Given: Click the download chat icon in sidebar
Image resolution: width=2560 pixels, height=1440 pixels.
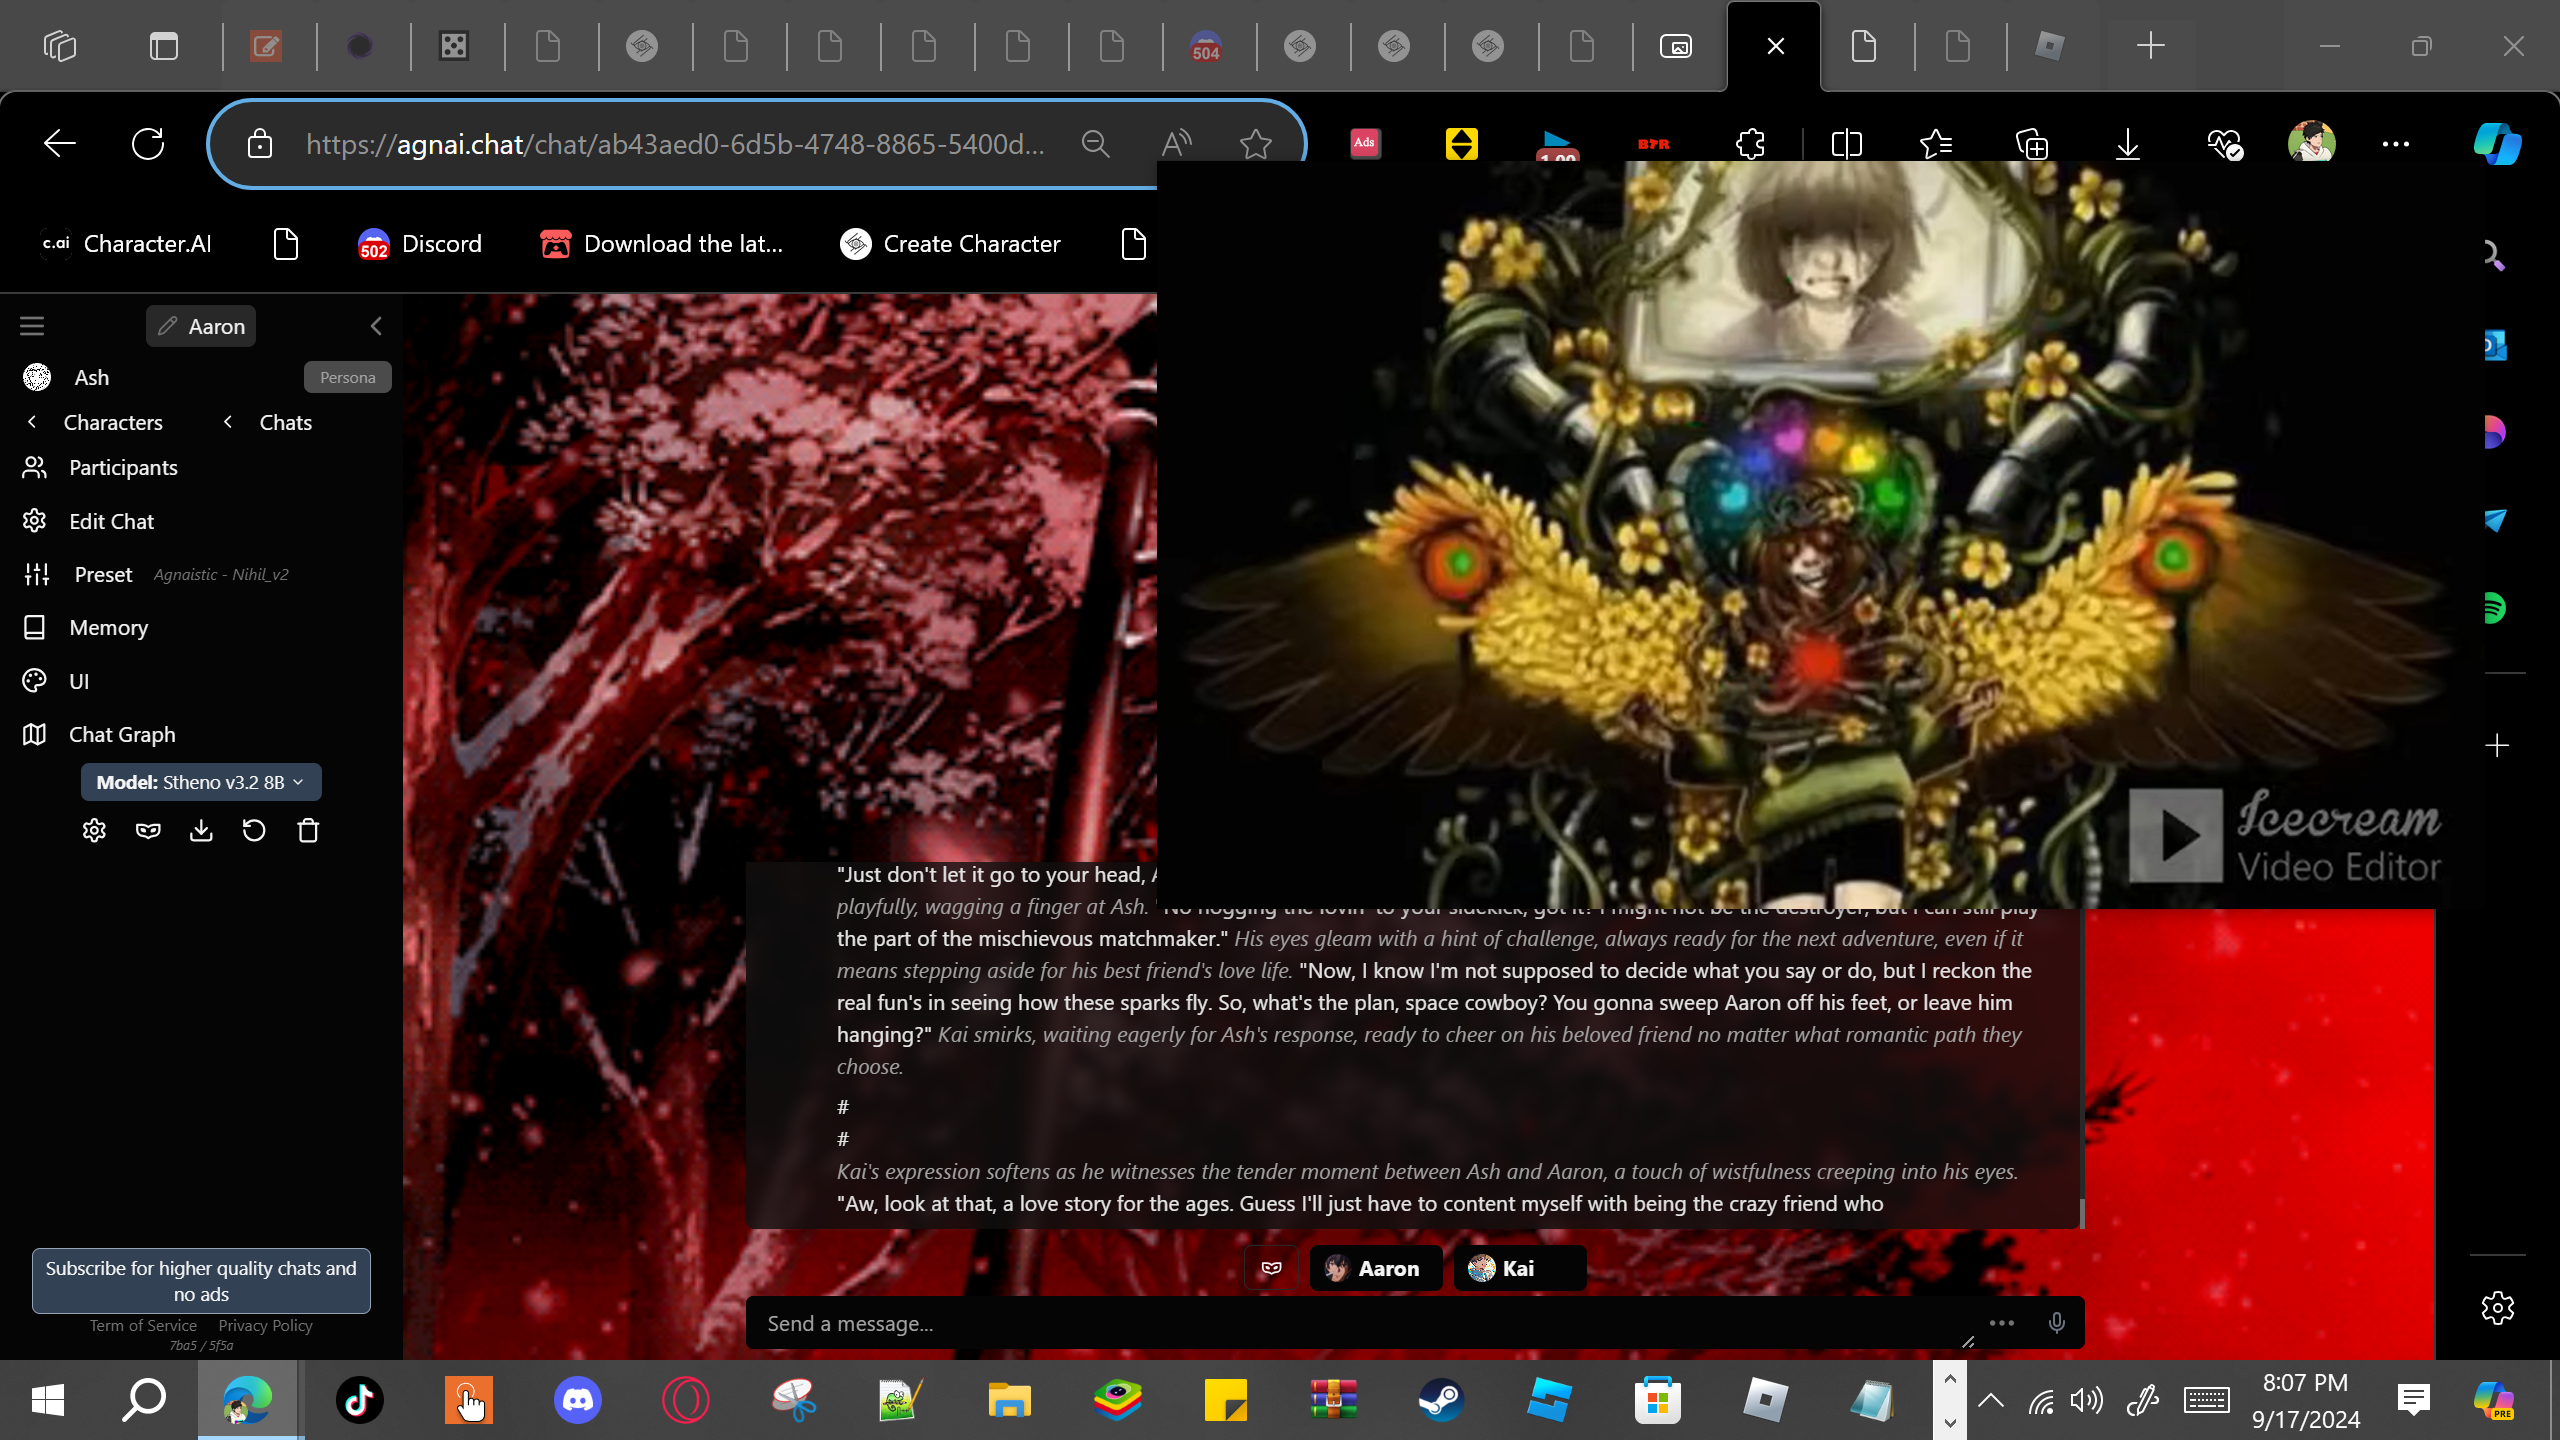Looking at the screenshot, I should [x=201, y=831].
